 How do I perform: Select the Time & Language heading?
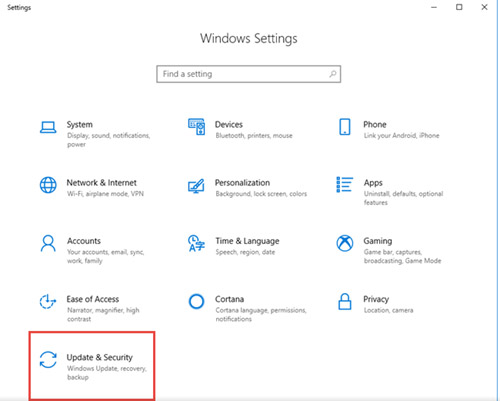tap(247, 241)
